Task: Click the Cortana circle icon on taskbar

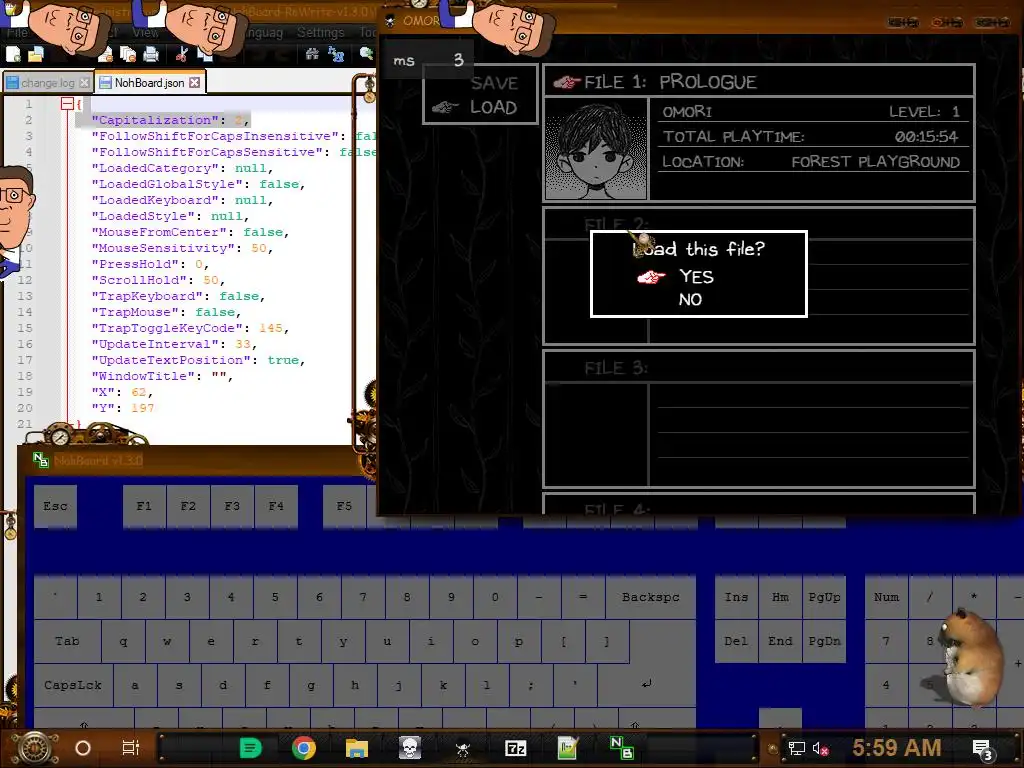Action: pyautogui.click(x=83, y=748)
